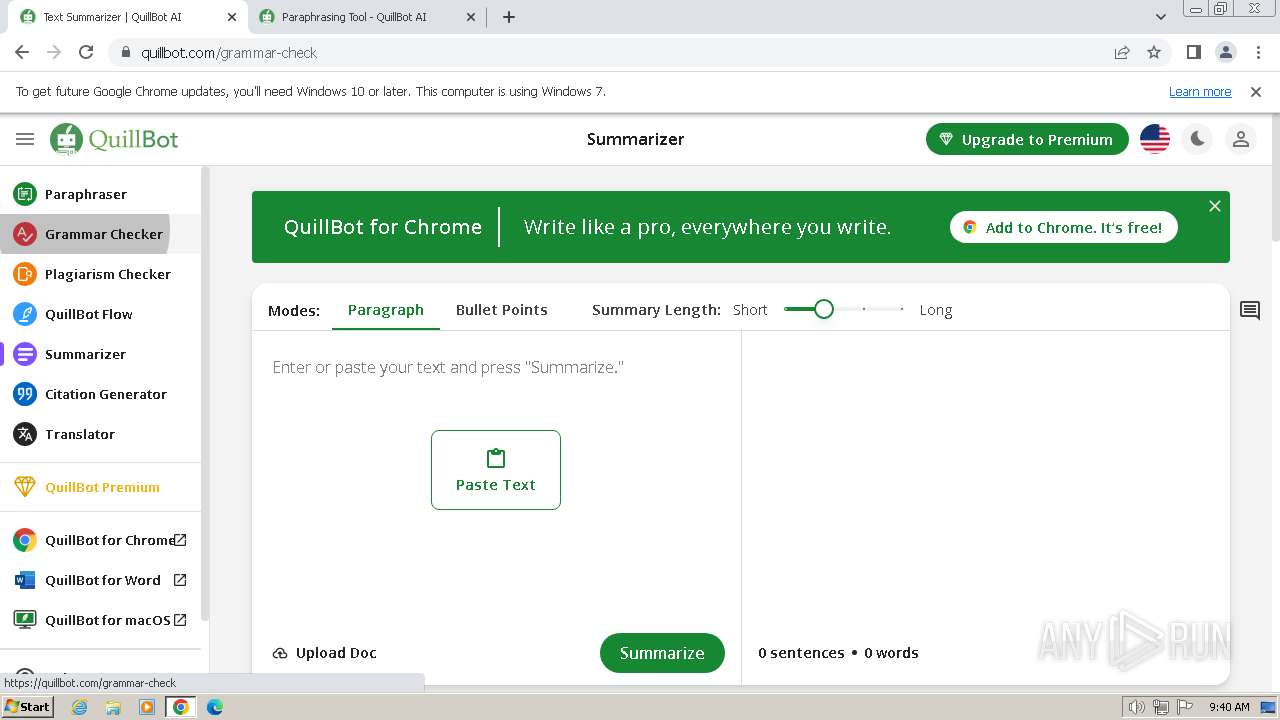Open QuillBot Premium diamond link
Viewport: 1280px width, 720px height.
coord(100,487)
